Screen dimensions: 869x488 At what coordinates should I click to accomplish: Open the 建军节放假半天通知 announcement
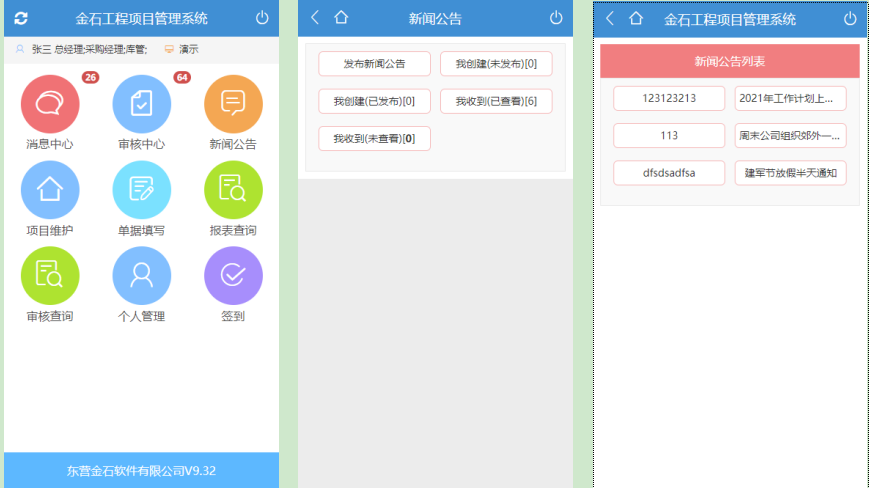[790, 173]
